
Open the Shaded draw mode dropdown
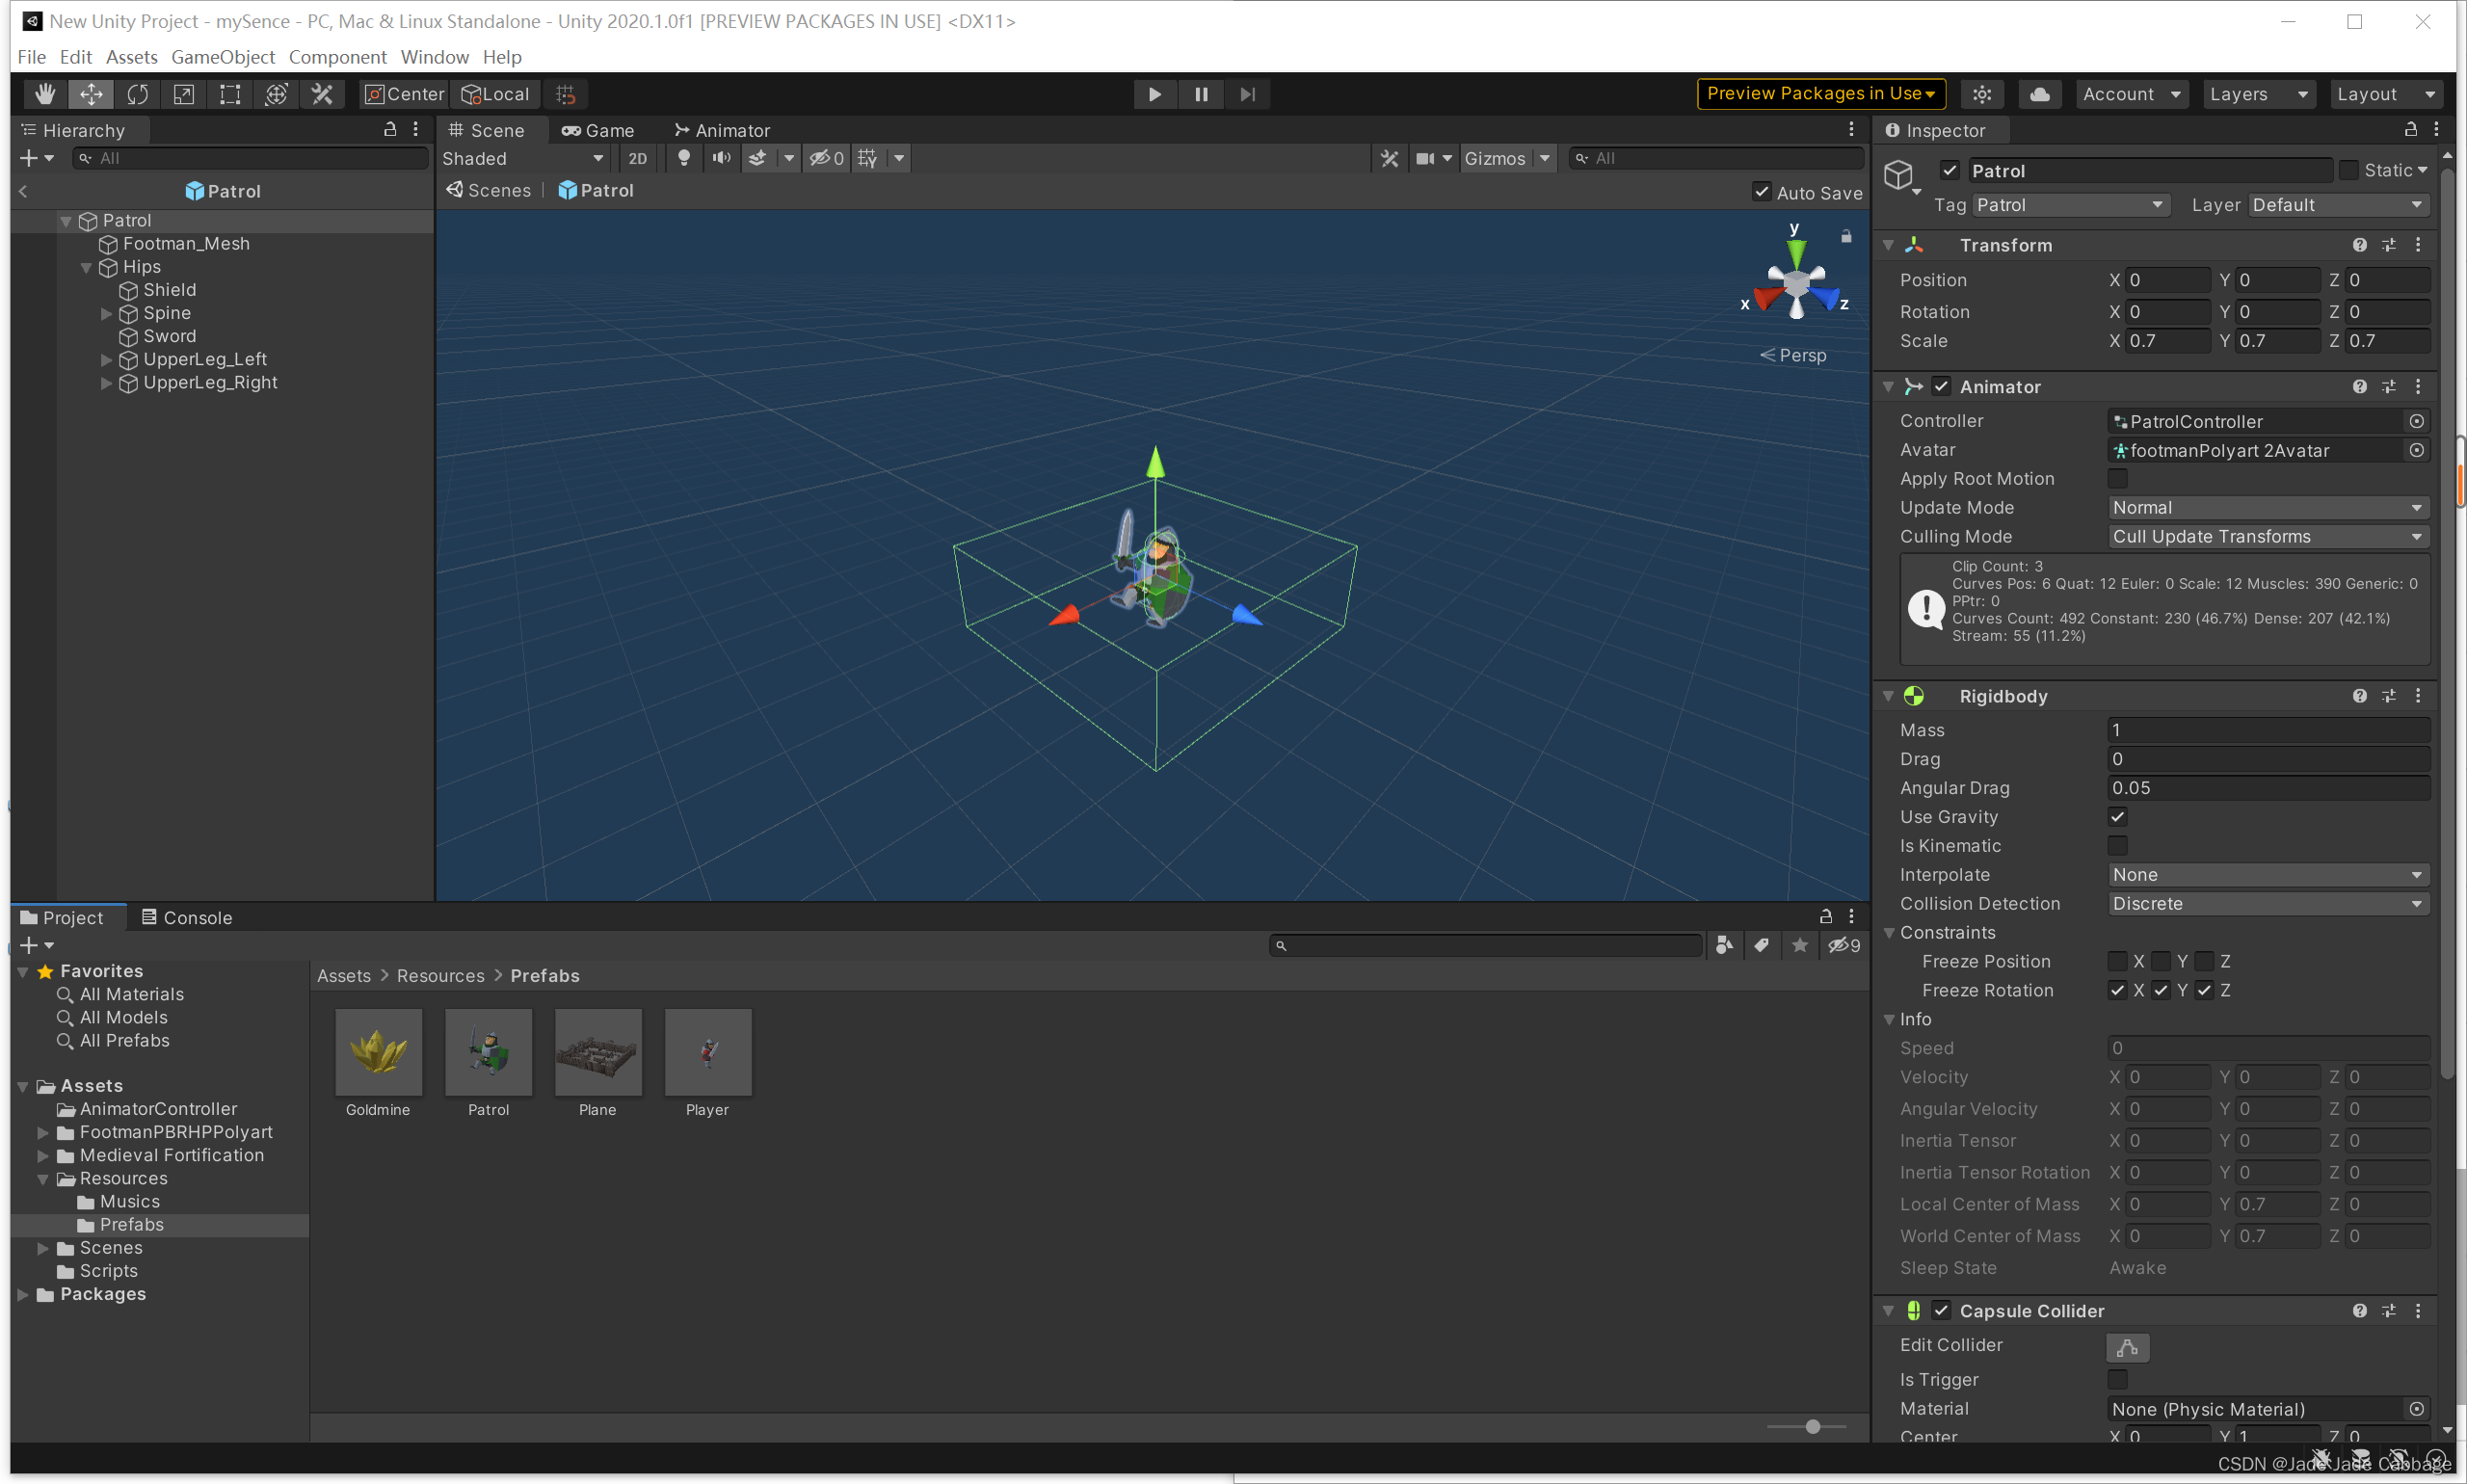tap(523, 158)
